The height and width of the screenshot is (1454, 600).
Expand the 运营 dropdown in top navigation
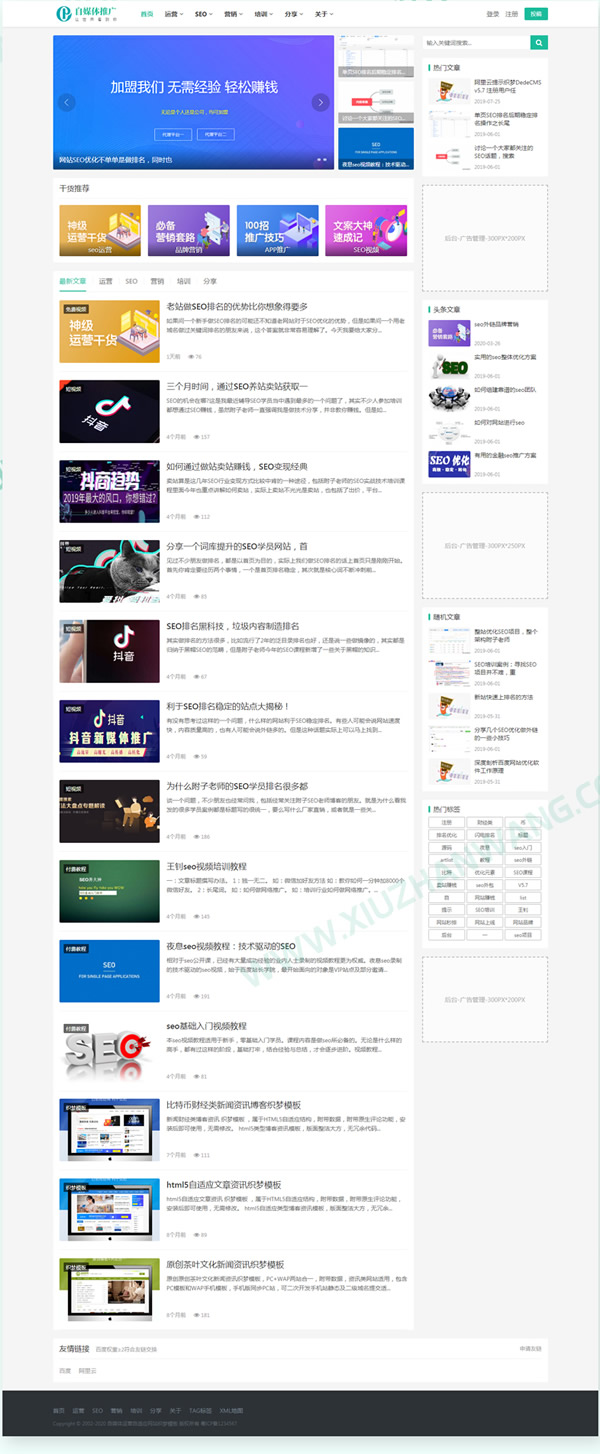[172, 14]
